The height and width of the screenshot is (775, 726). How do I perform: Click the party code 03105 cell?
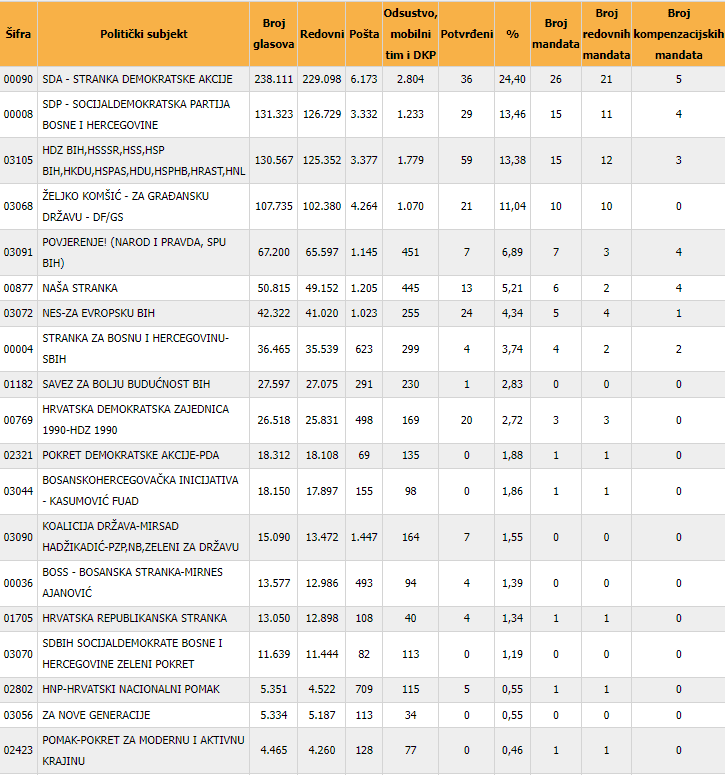pyautogui.click(x=18, y=161)
